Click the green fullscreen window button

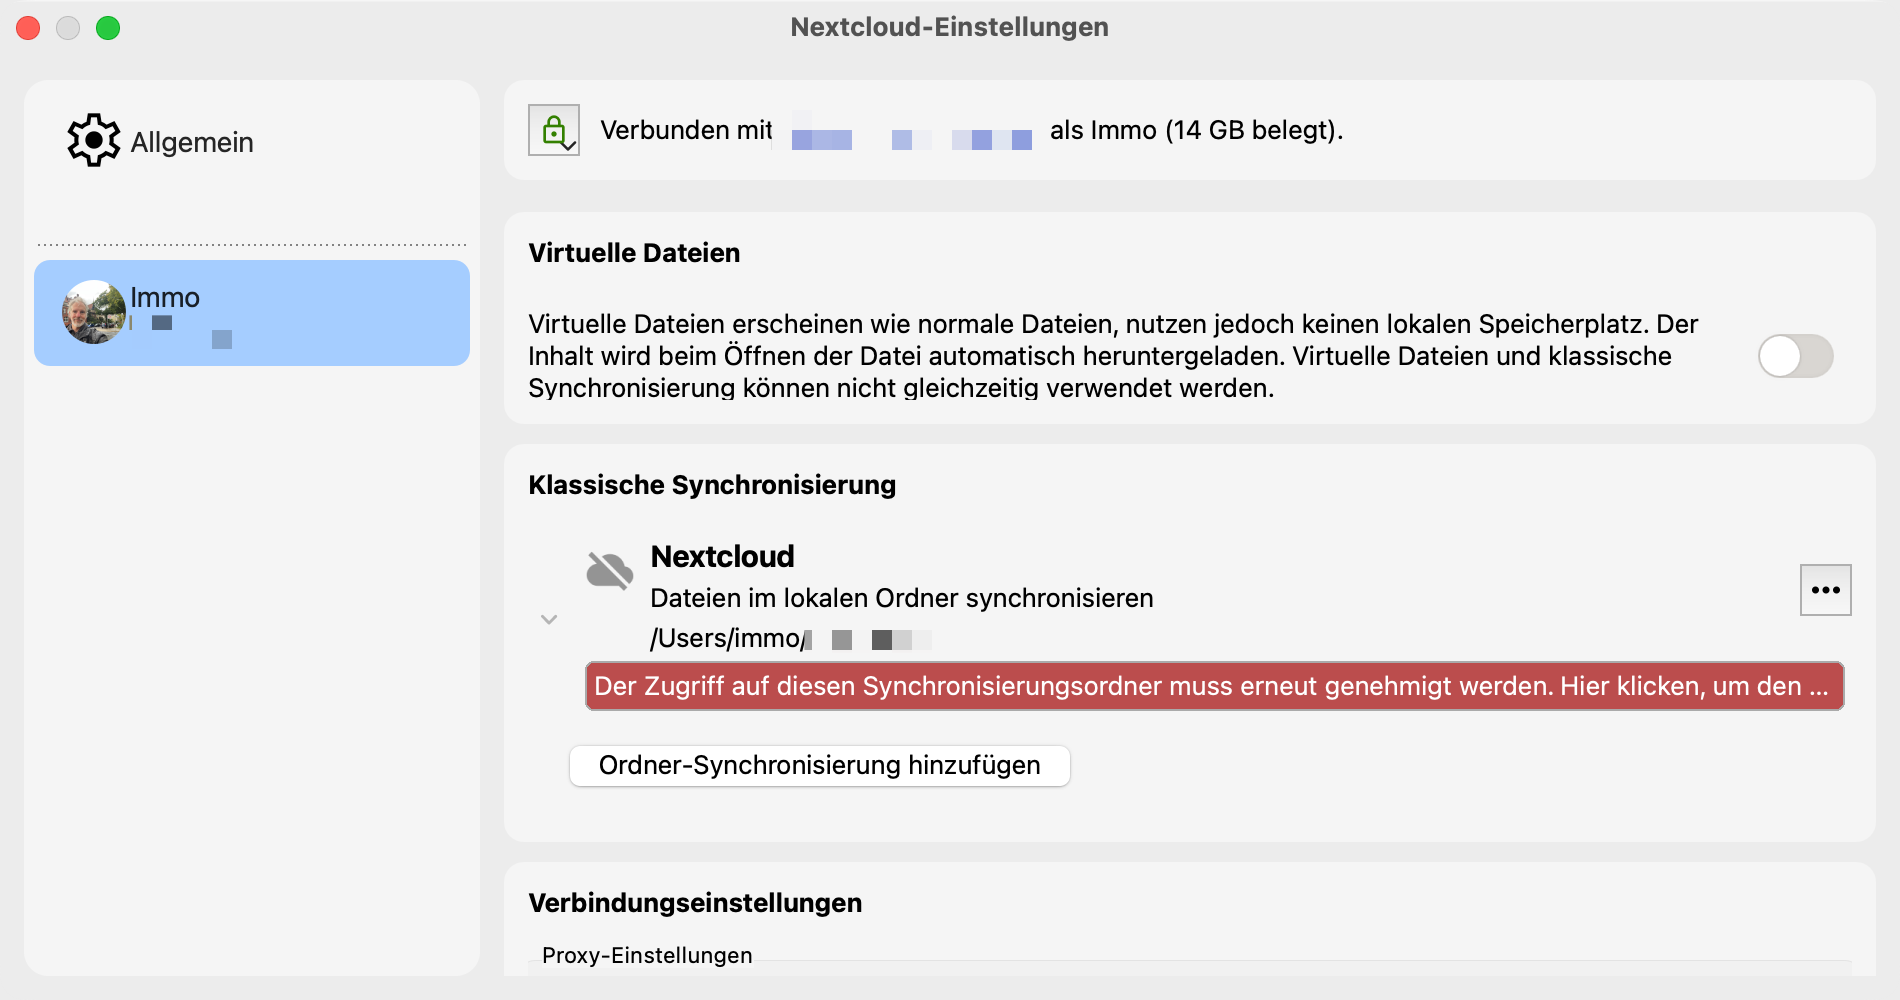click(x=108, y=28)
